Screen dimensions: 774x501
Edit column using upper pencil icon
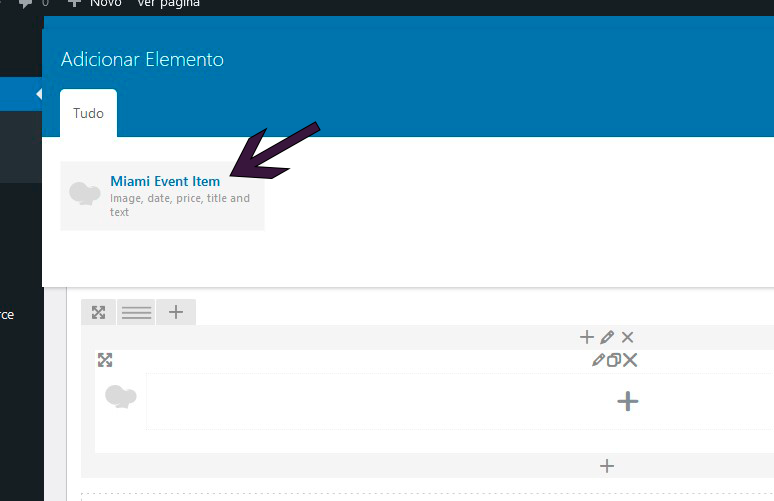607,337
